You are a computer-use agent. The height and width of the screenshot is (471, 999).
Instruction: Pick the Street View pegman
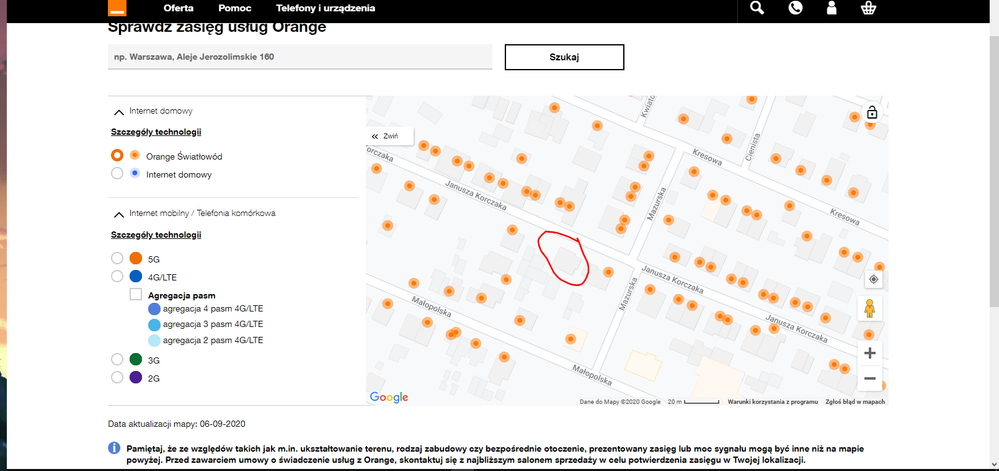pyautogui.click(x=870, y=309)
